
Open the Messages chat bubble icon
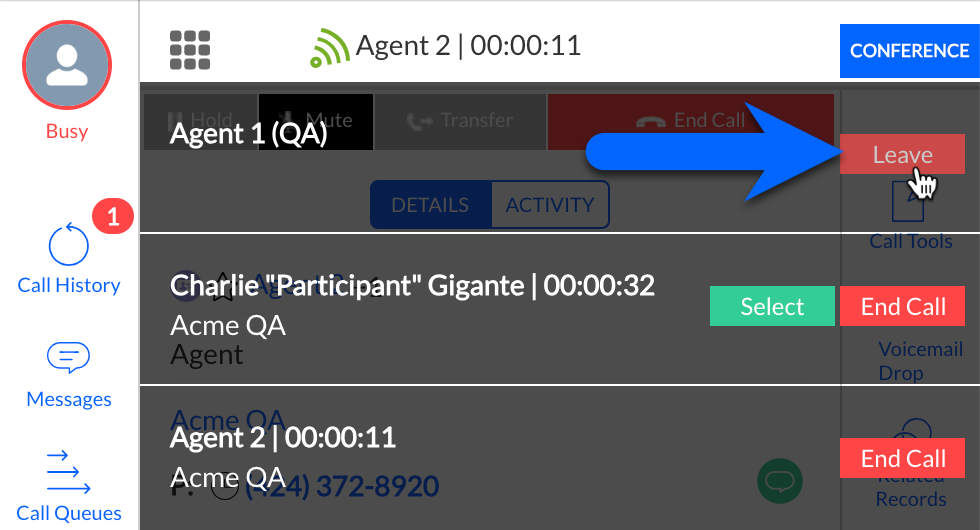click(69, 358)
